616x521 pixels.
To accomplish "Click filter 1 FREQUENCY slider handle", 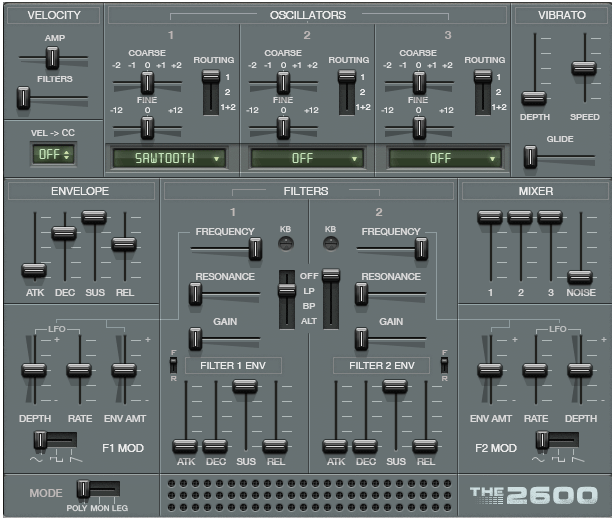I will point(255,249).
